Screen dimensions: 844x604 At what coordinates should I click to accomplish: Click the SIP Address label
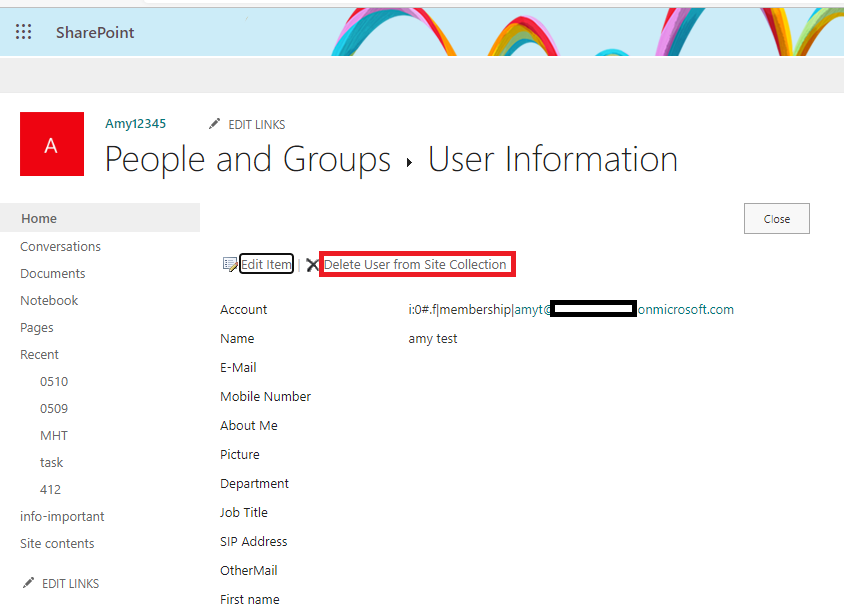(x=254, y=542)
